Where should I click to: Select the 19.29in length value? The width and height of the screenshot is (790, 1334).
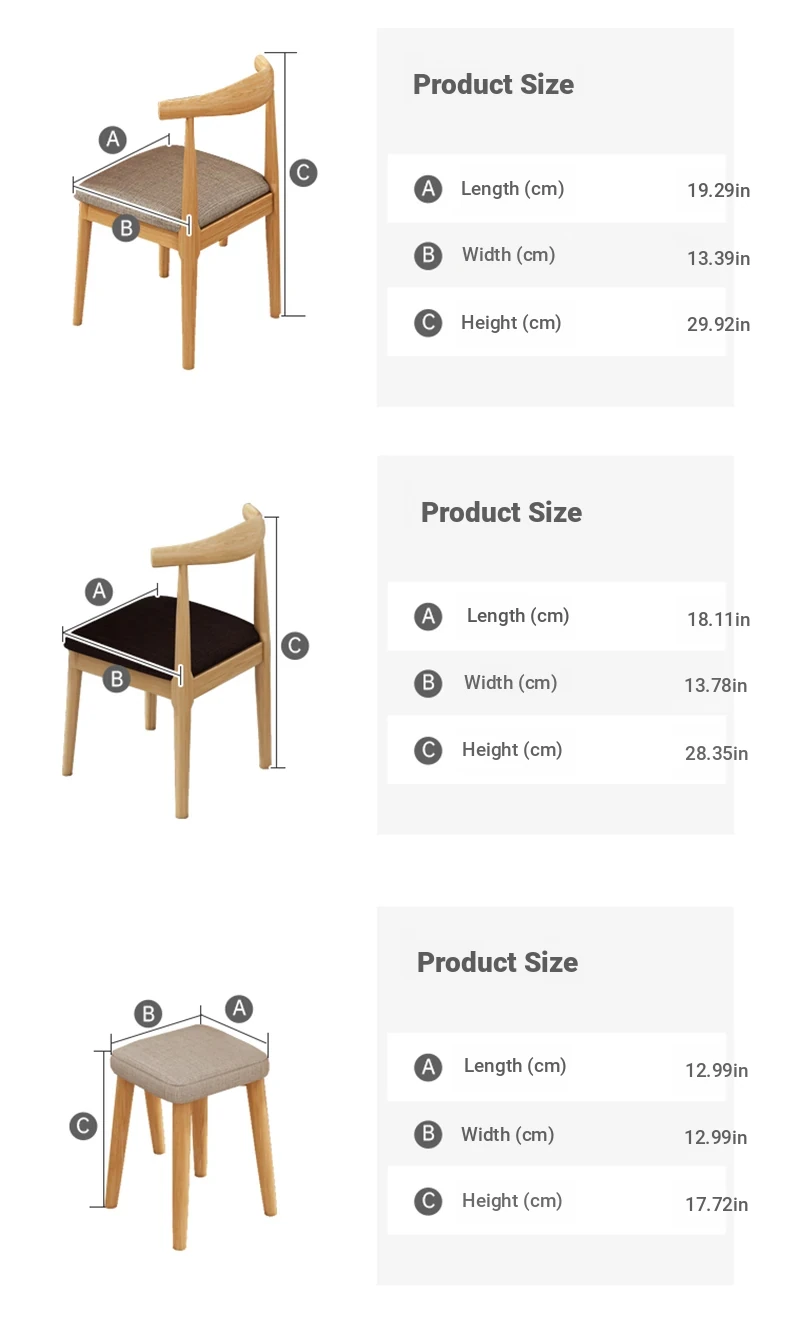click(718, 190)
